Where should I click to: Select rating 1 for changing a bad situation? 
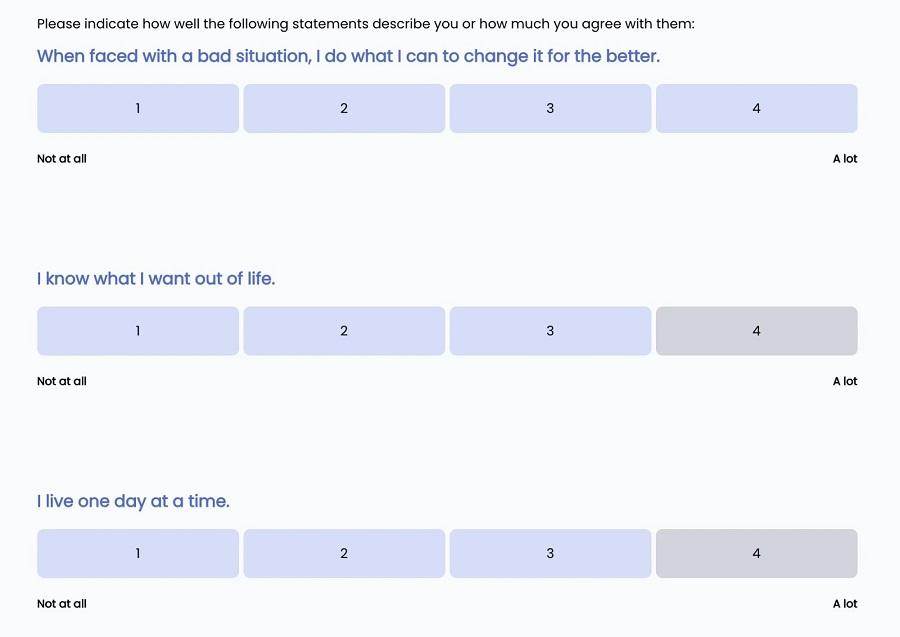point(138,109)
